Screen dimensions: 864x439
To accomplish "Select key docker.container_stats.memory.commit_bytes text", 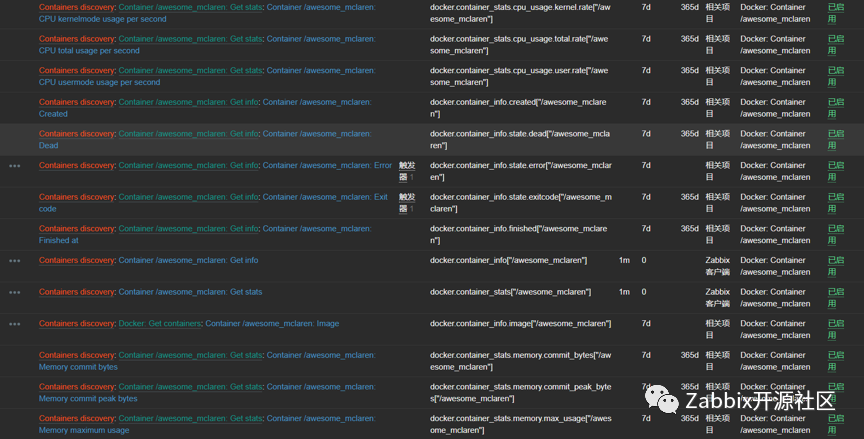I will [521, 361].
